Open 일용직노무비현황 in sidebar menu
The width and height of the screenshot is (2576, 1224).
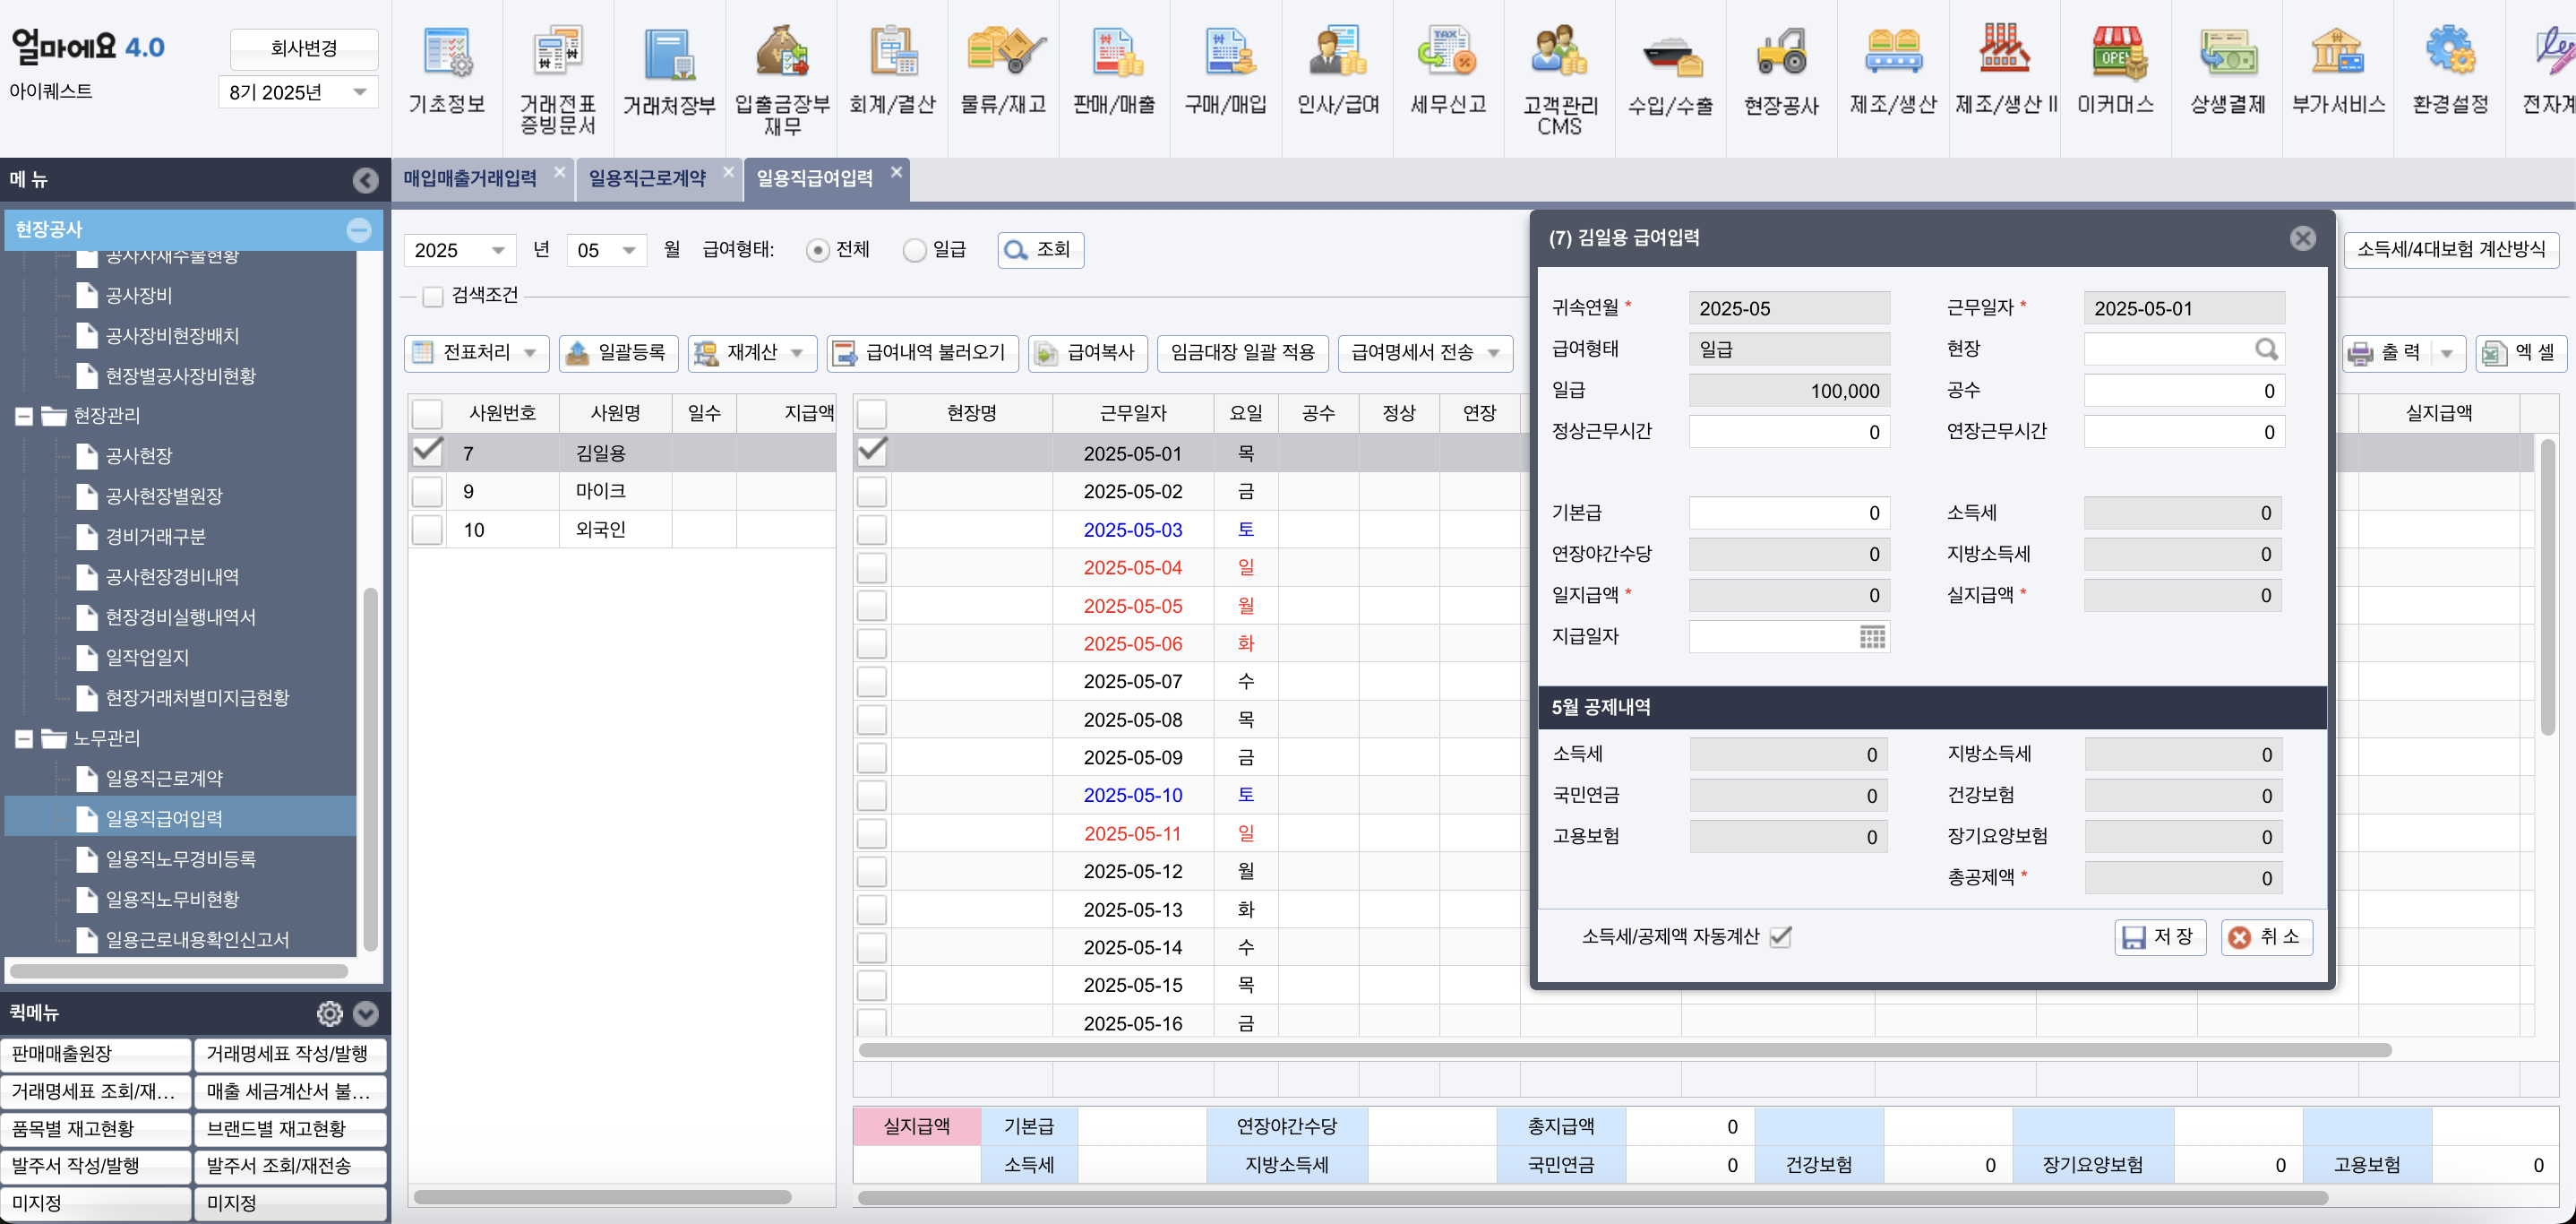pos(173,899)
